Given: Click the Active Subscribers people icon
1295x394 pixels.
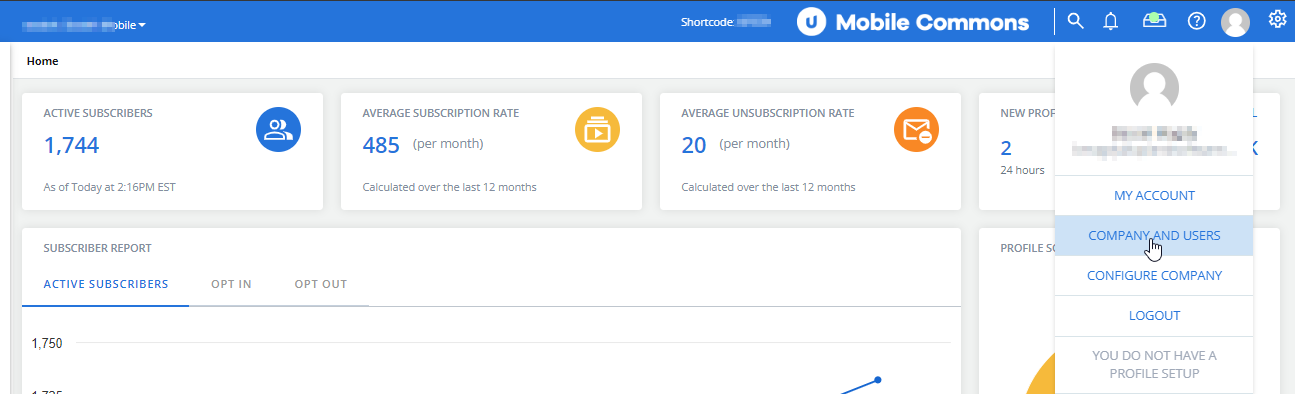Looking at the screenshot, I should (279, 130).
